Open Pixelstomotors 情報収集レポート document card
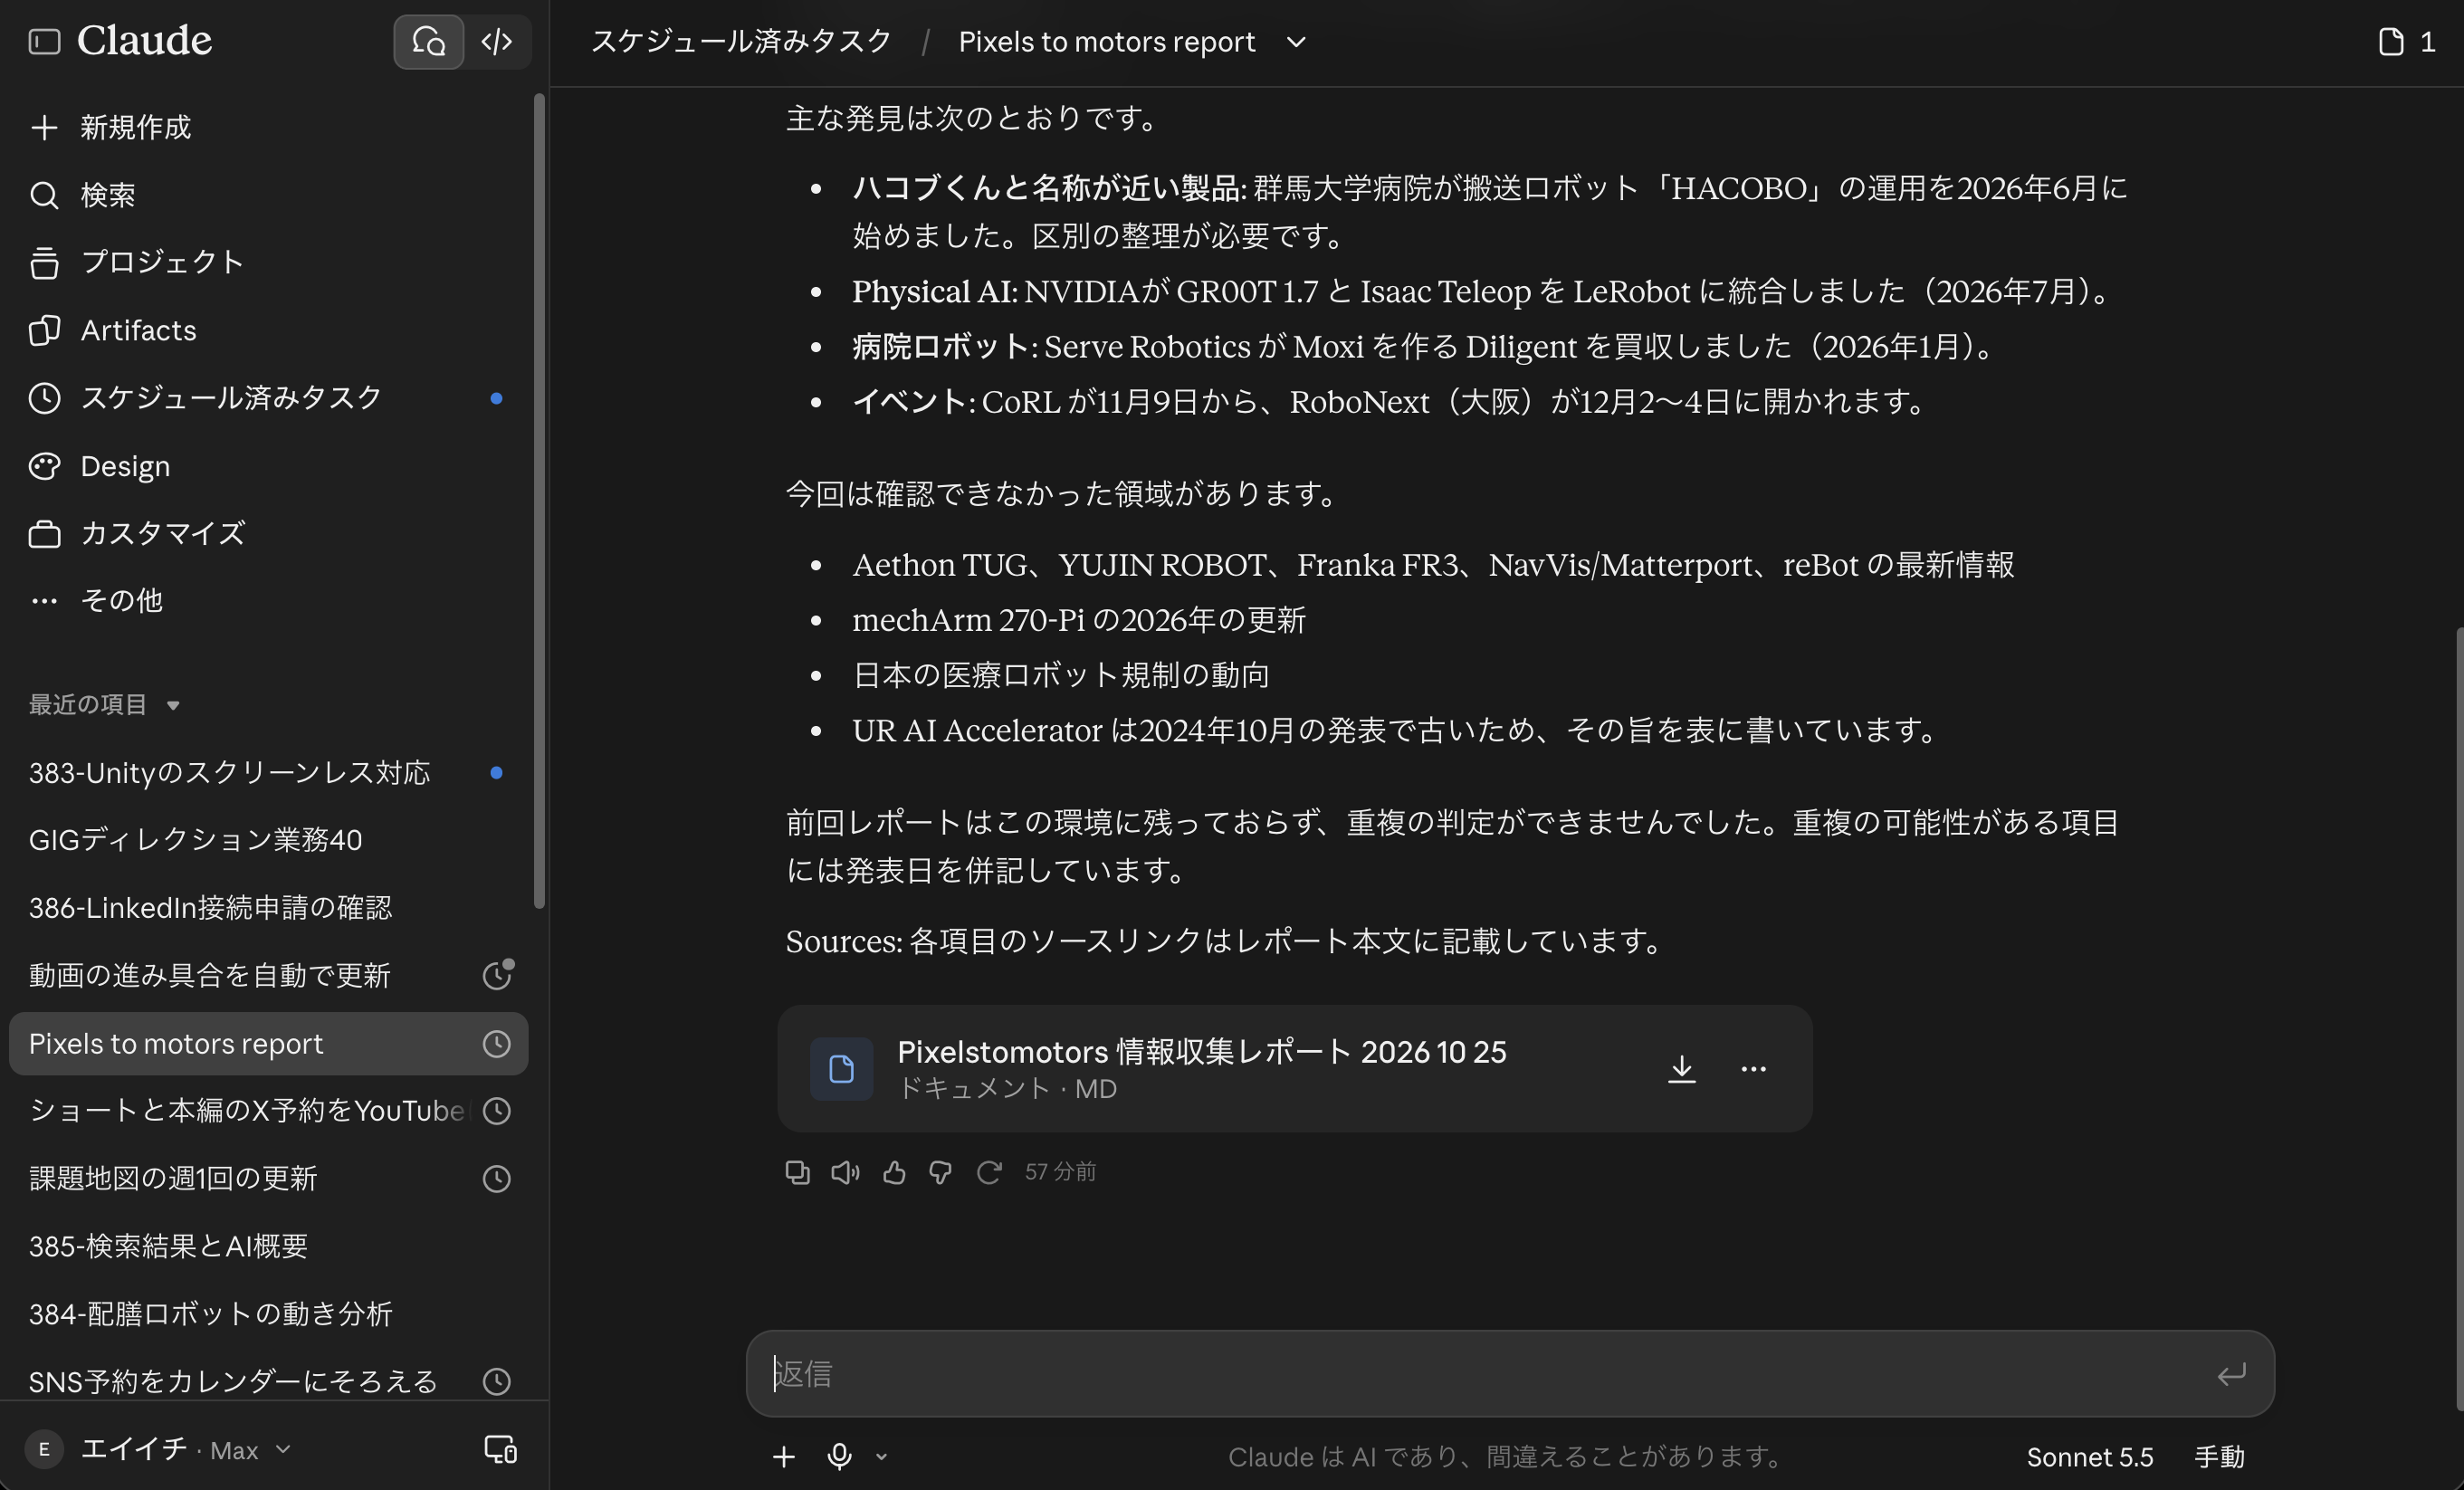This screenshot has height=1490, width=2464. pos(1294,1069)
